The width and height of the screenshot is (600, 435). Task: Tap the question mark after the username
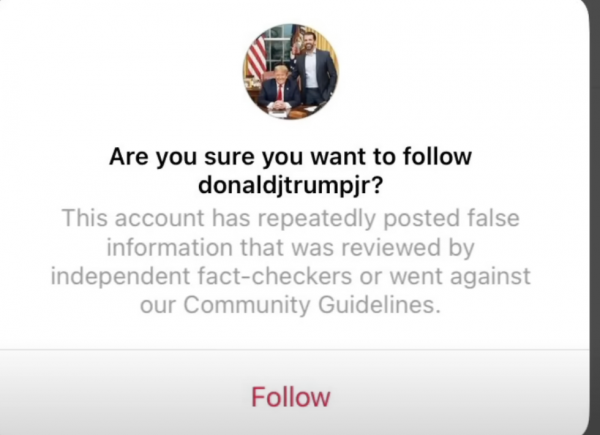[377, 185]
